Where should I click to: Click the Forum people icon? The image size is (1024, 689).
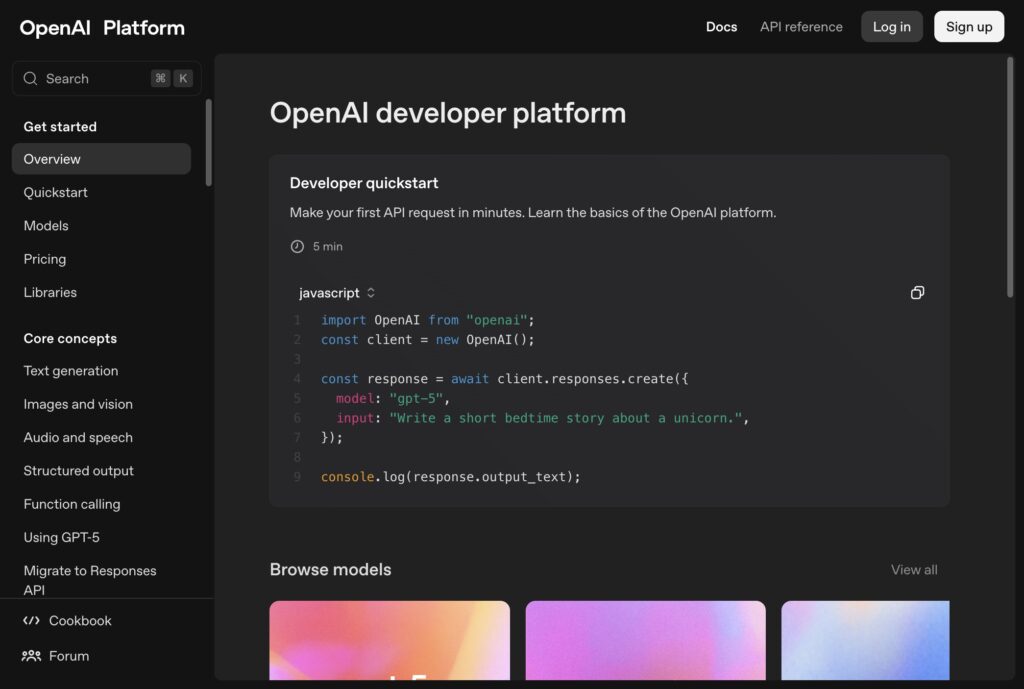pyautogui.click(x=31, y=656)
